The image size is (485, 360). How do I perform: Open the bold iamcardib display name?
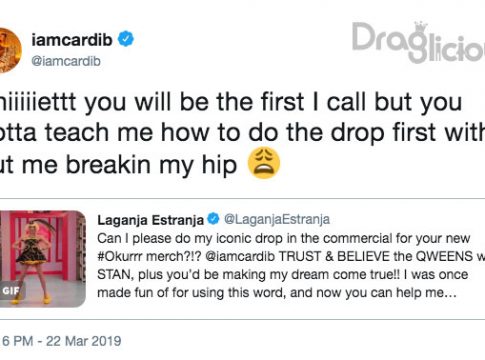(x=72, y=40)
